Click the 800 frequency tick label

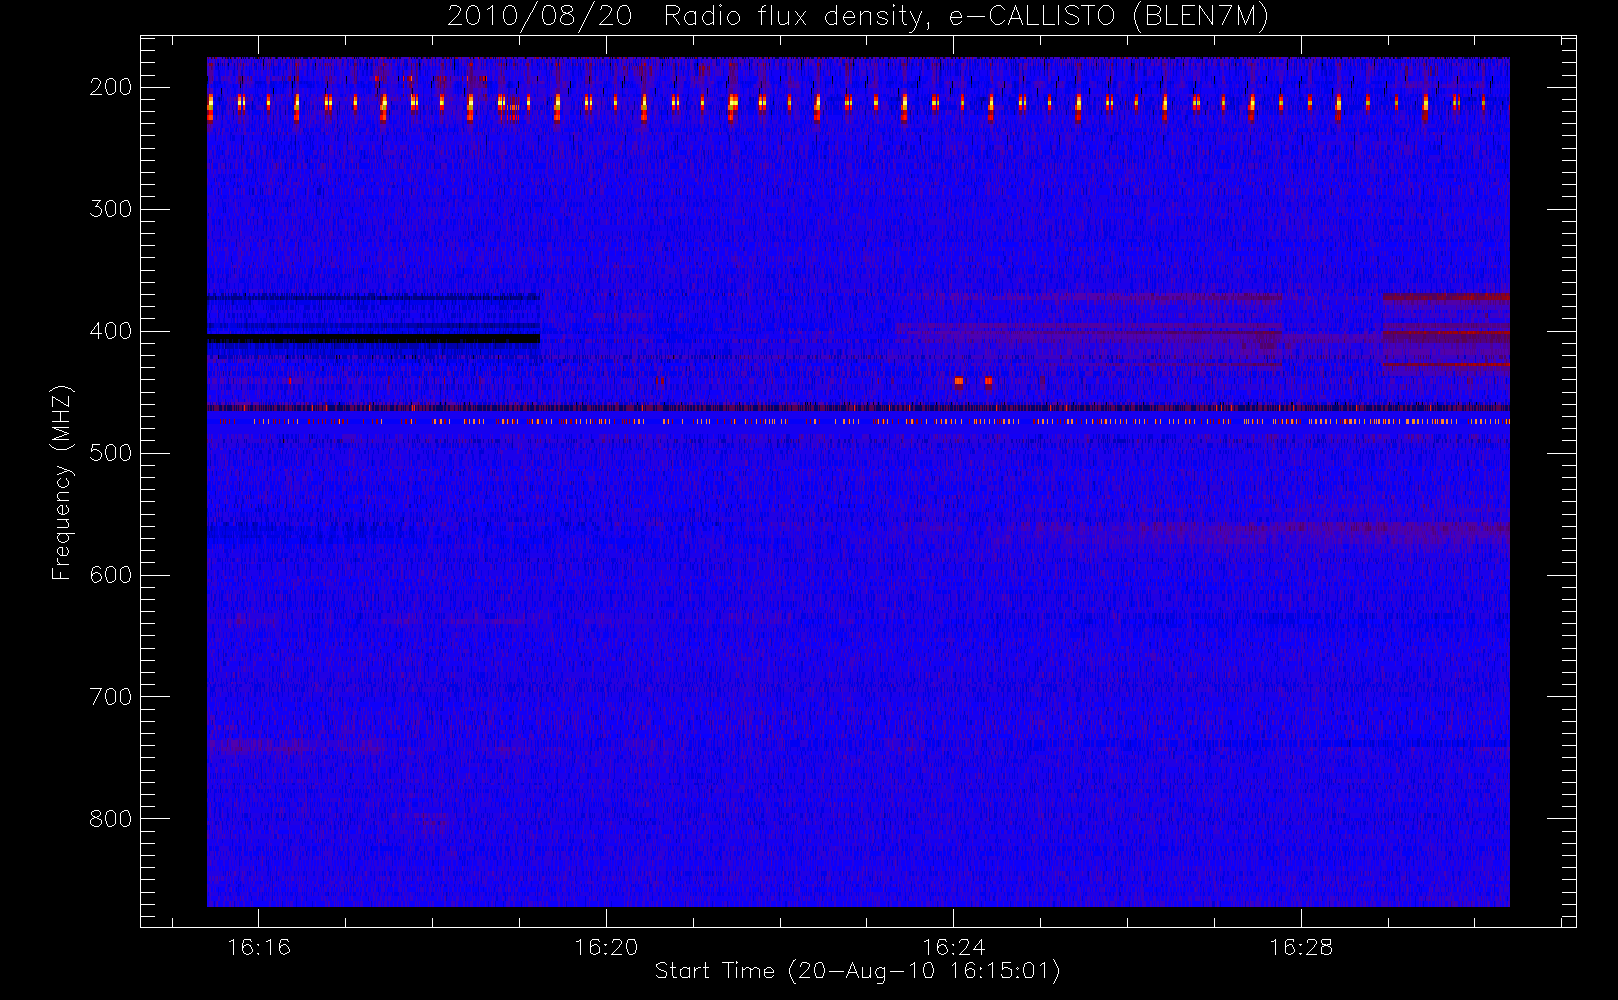pyautogui.click(x=111, y=819)
